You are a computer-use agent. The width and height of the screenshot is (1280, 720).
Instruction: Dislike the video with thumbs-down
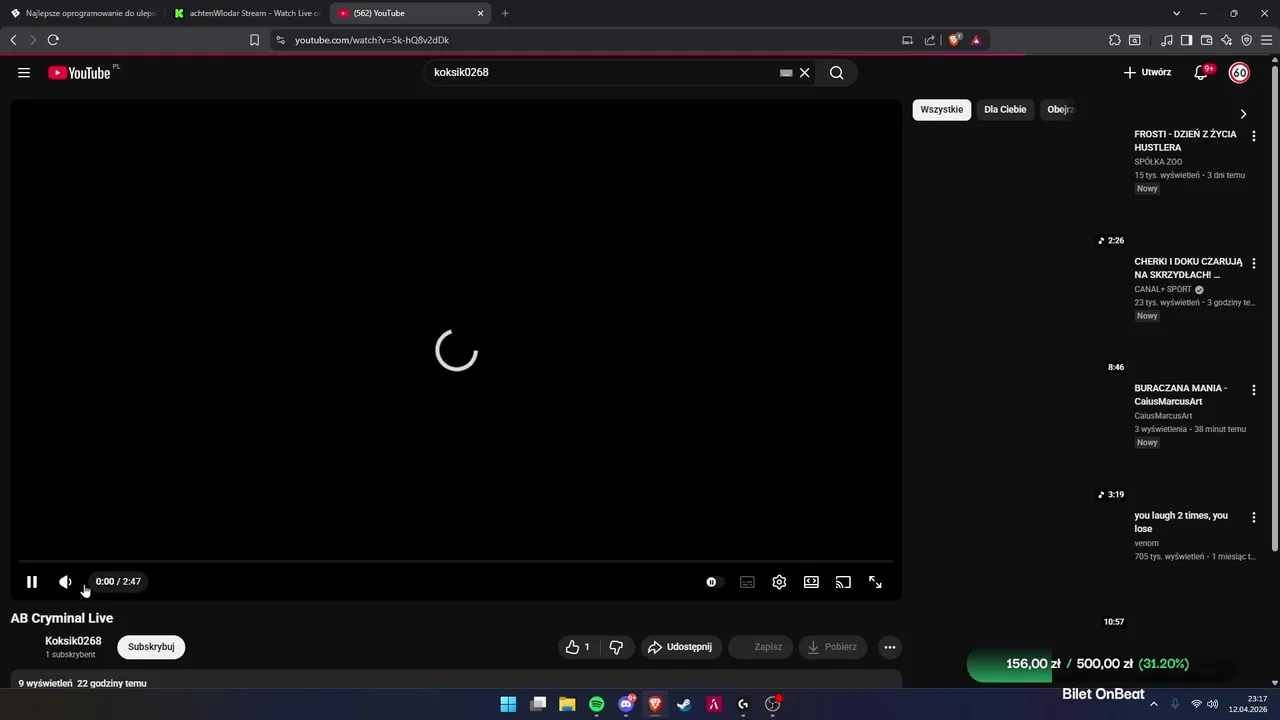[616, 647]
